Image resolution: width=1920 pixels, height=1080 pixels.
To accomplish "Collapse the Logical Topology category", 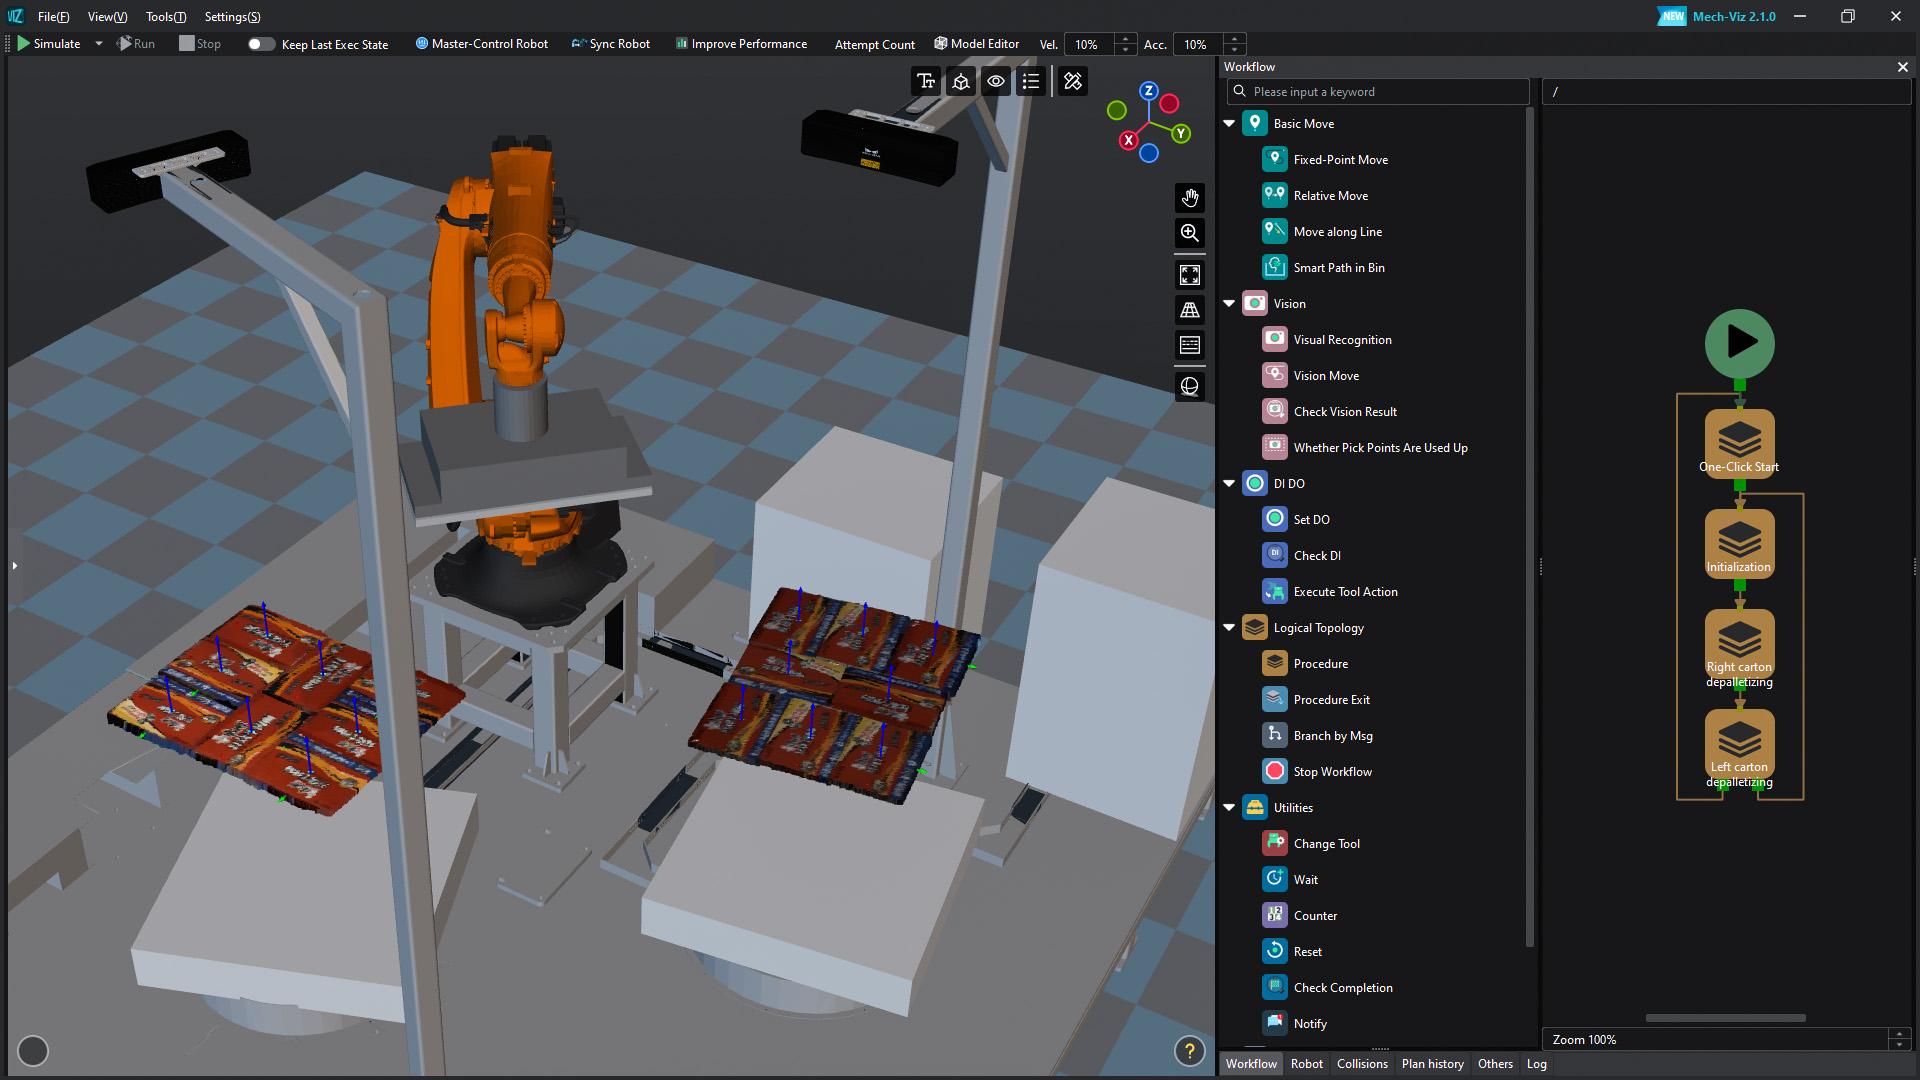I will pyautogui.click(x=1229, y=628).
